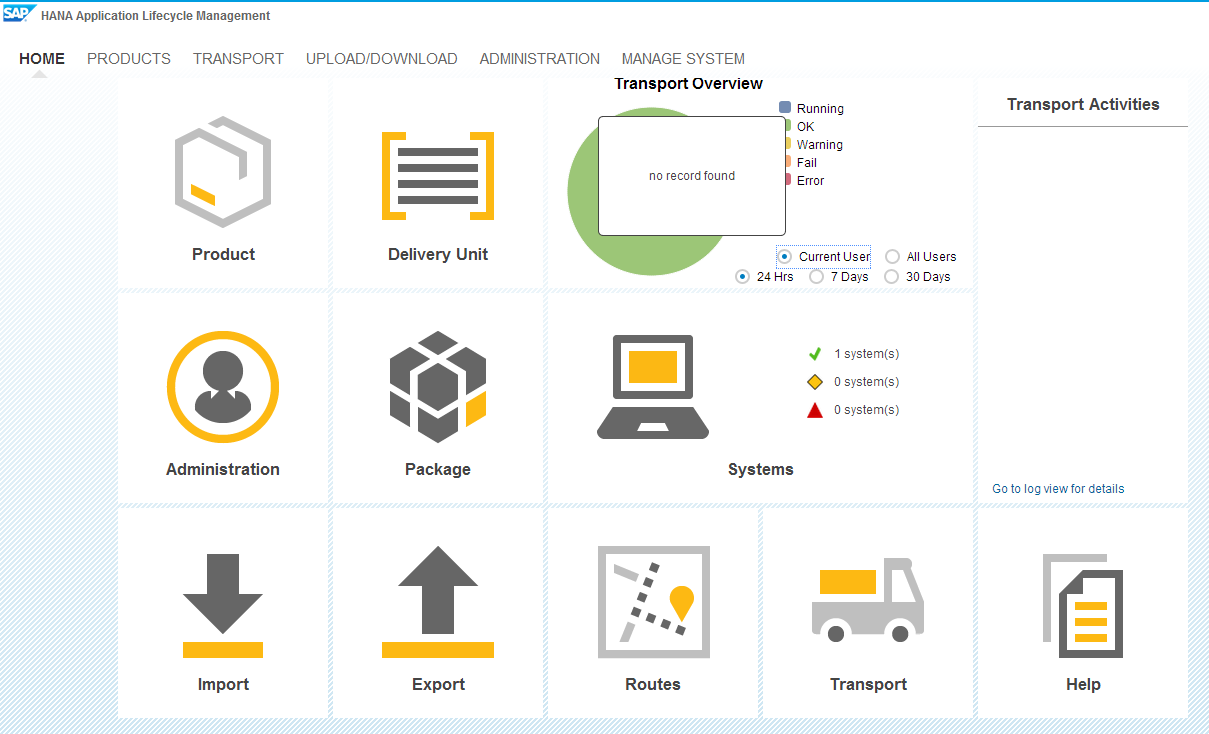Click the Export tile label
This screenshot has width=1209, height=734.
438,684
